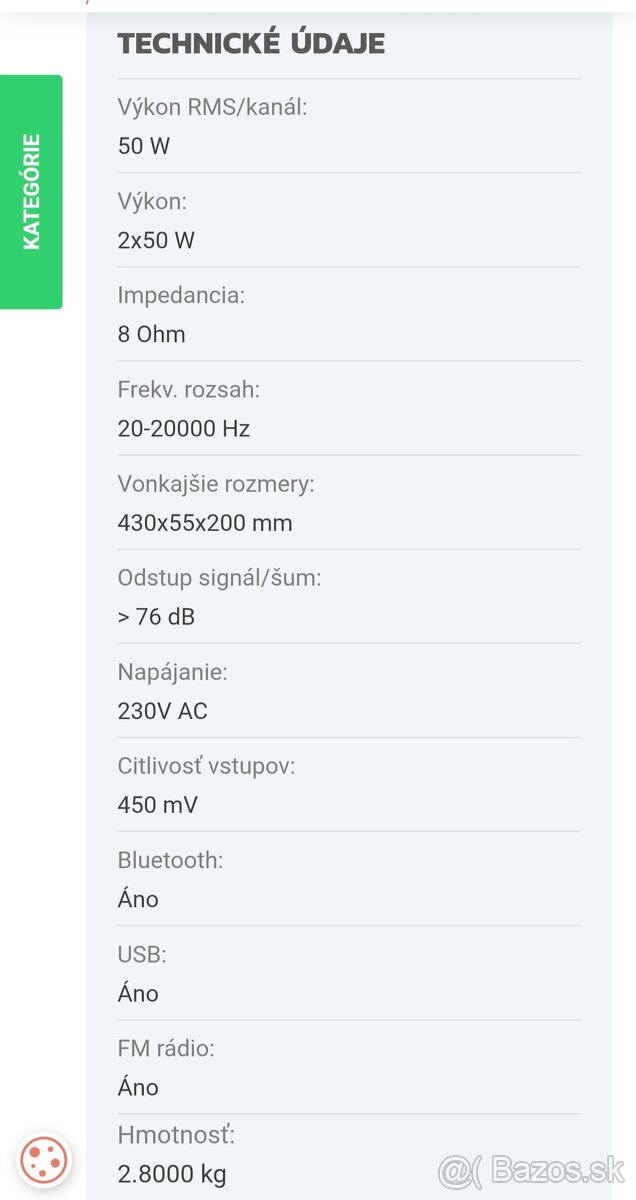Open the KATEGÓRIE sidebar panel
Viewport: 636px width, 1200px height.
31,190
